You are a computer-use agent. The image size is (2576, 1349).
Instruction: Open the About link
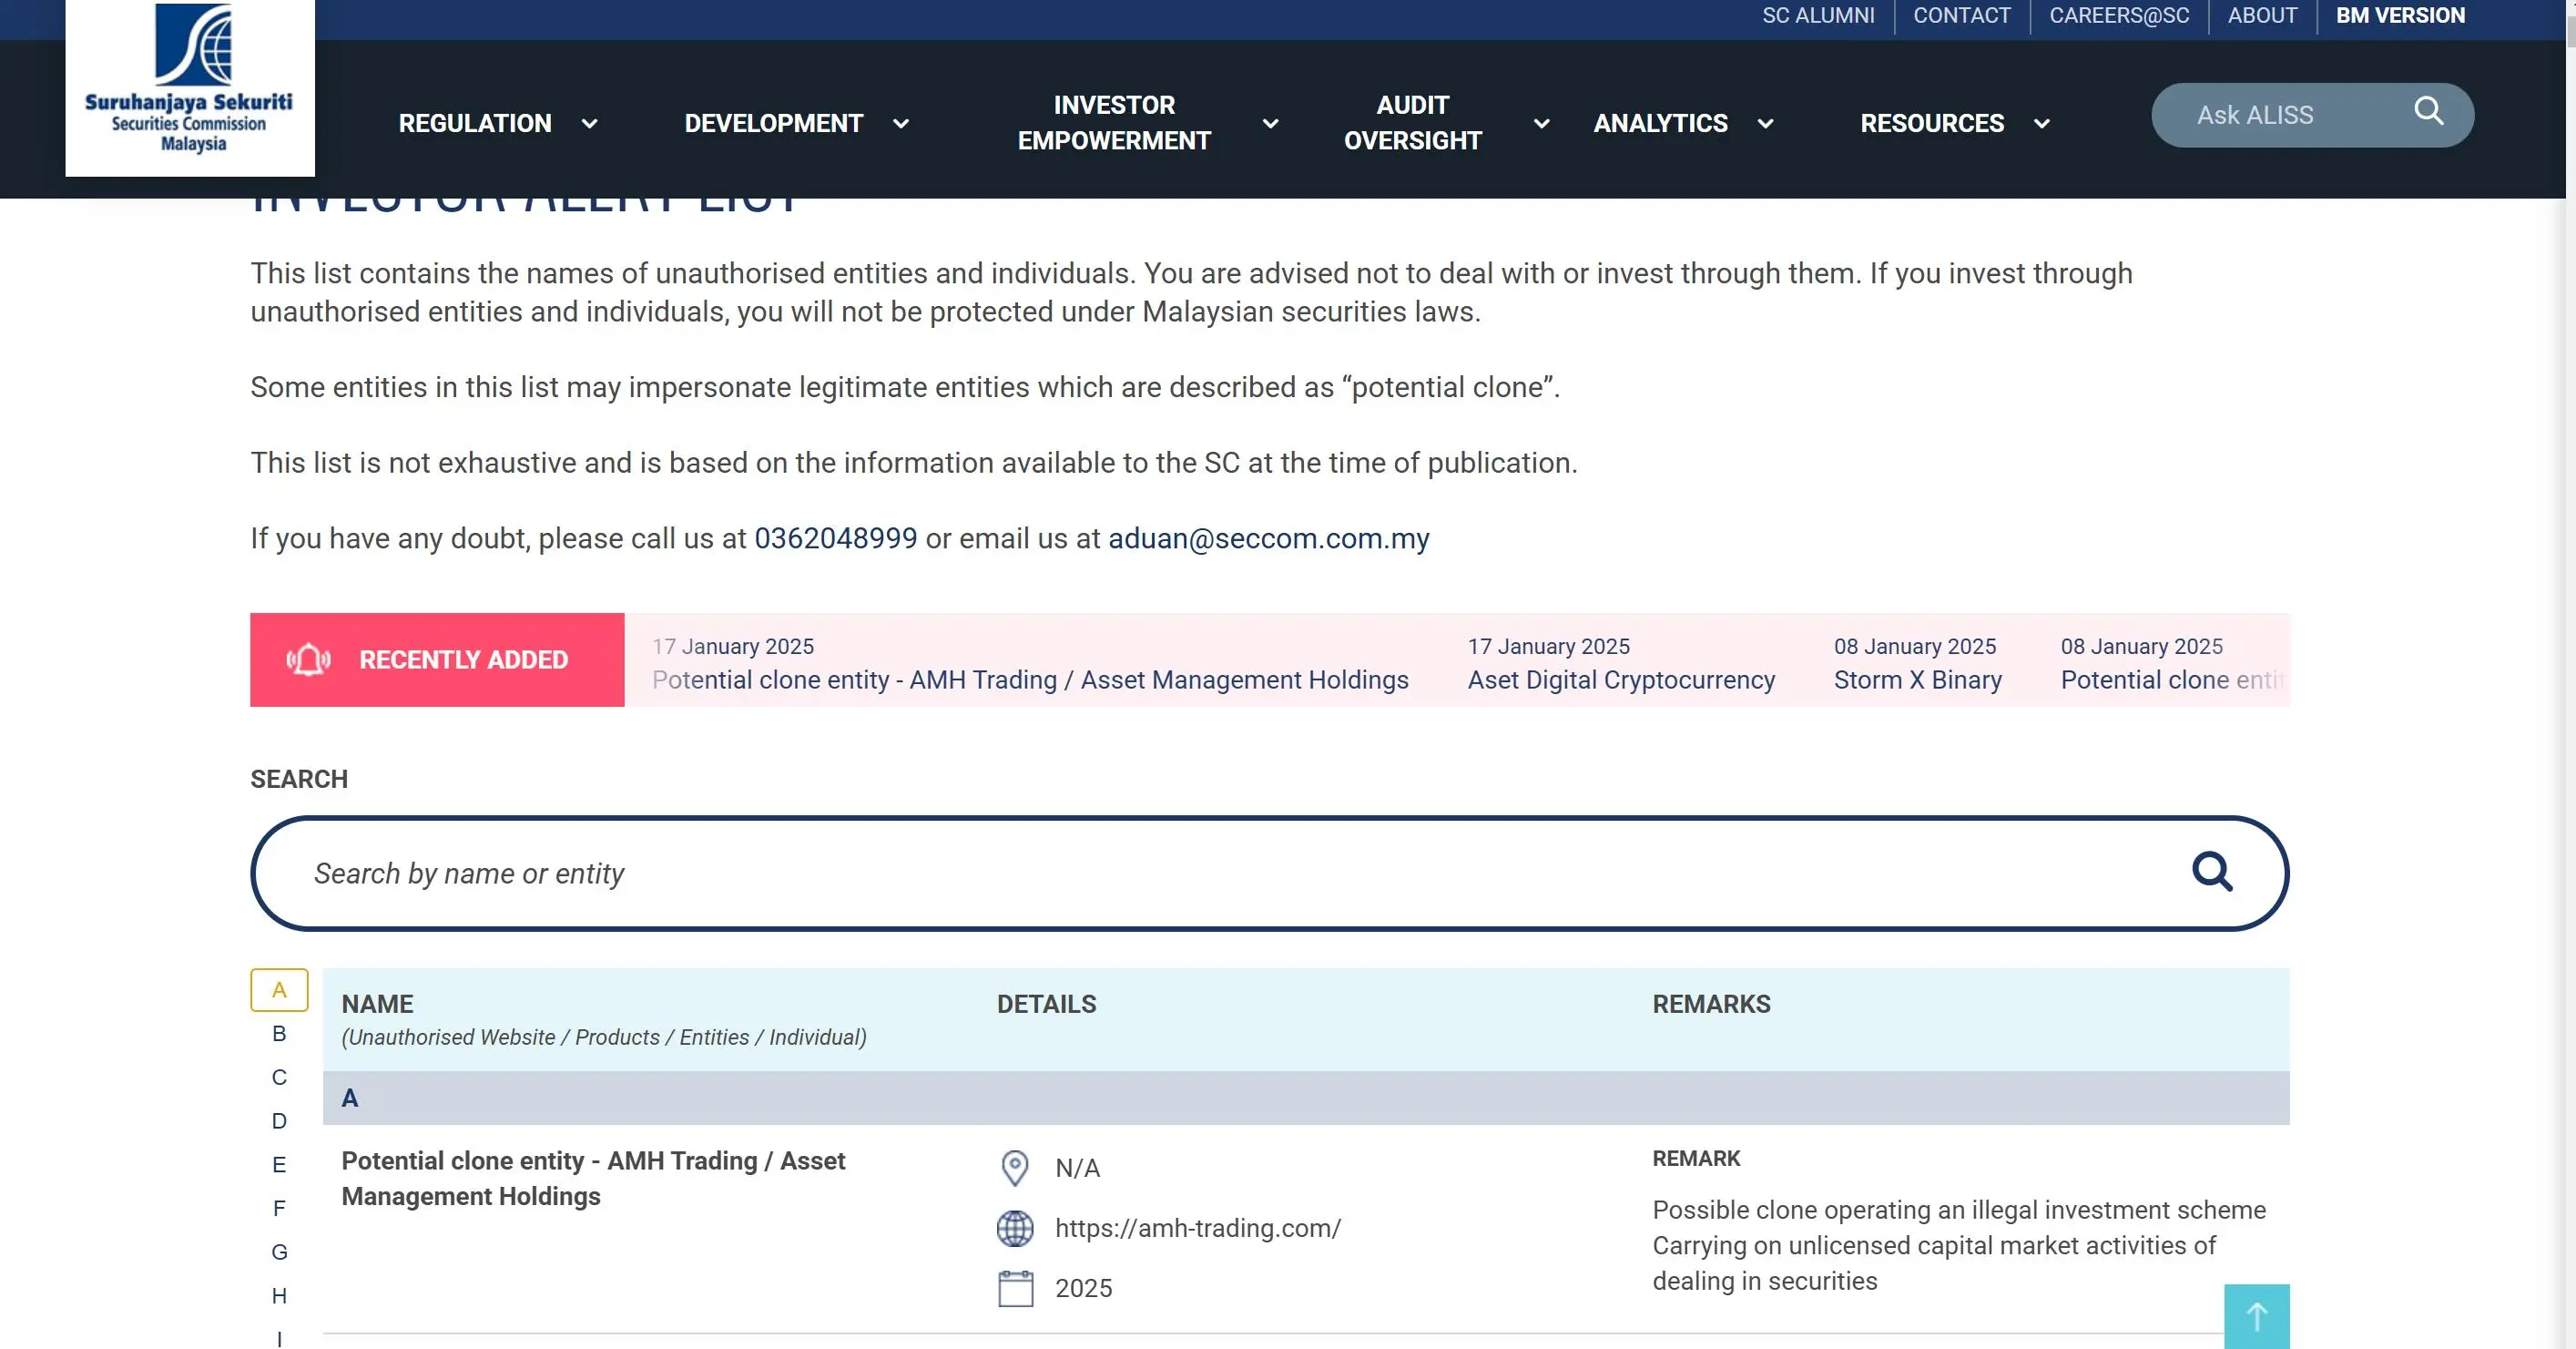(2262, 16)
